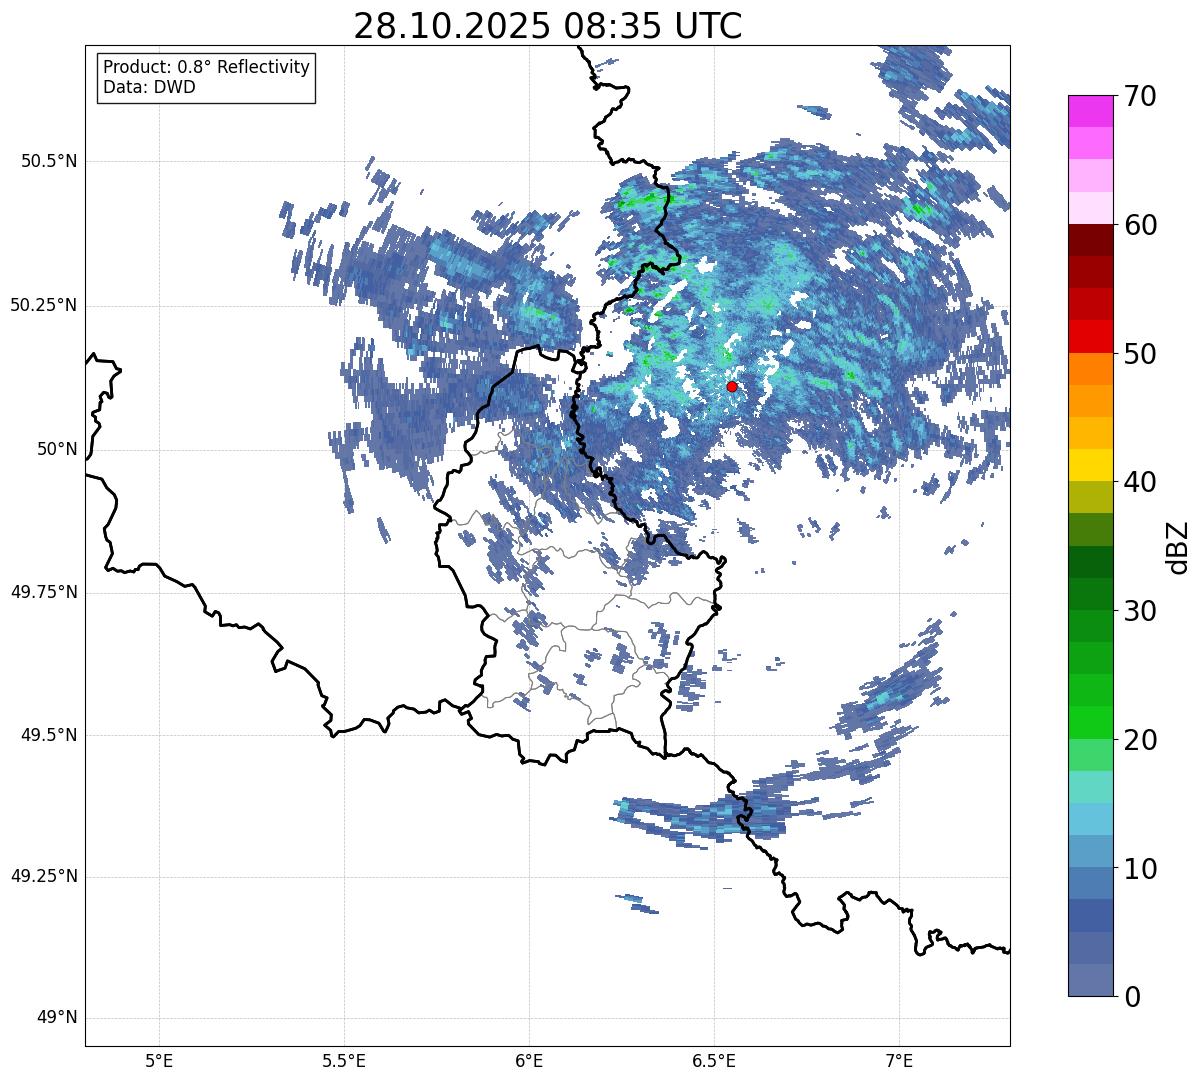Click the 6.5°E longitude label

(x=714, y=1060)
